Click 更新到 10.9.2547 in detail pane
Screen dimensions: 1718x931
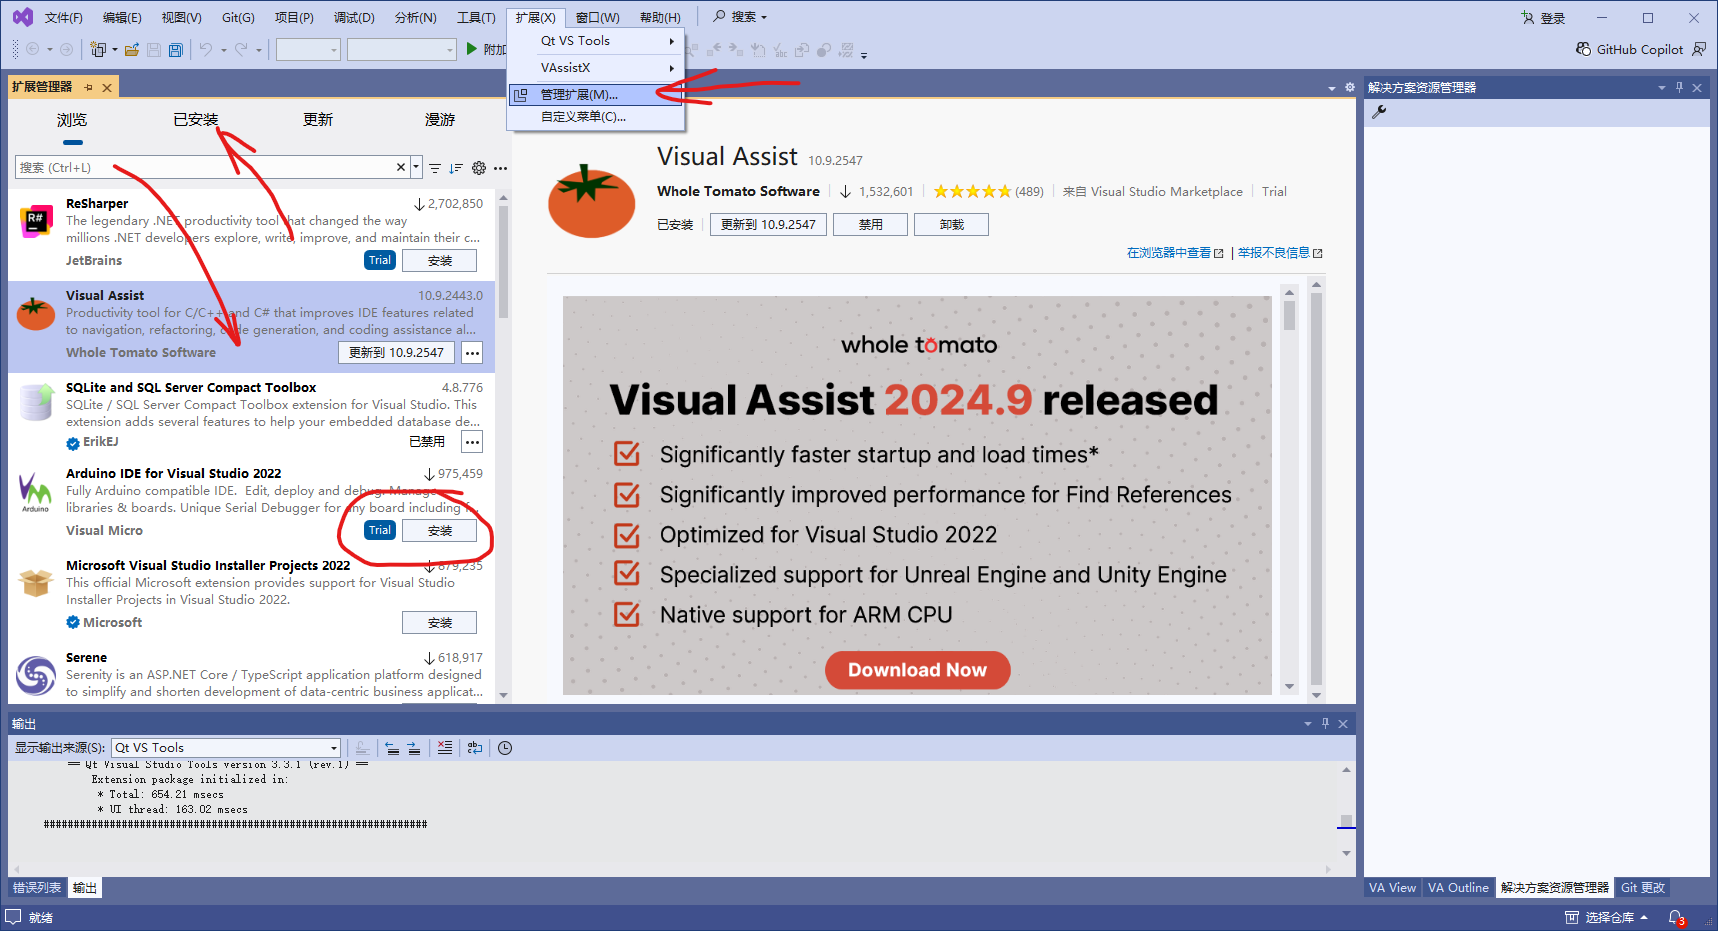(x=768, y=225)
